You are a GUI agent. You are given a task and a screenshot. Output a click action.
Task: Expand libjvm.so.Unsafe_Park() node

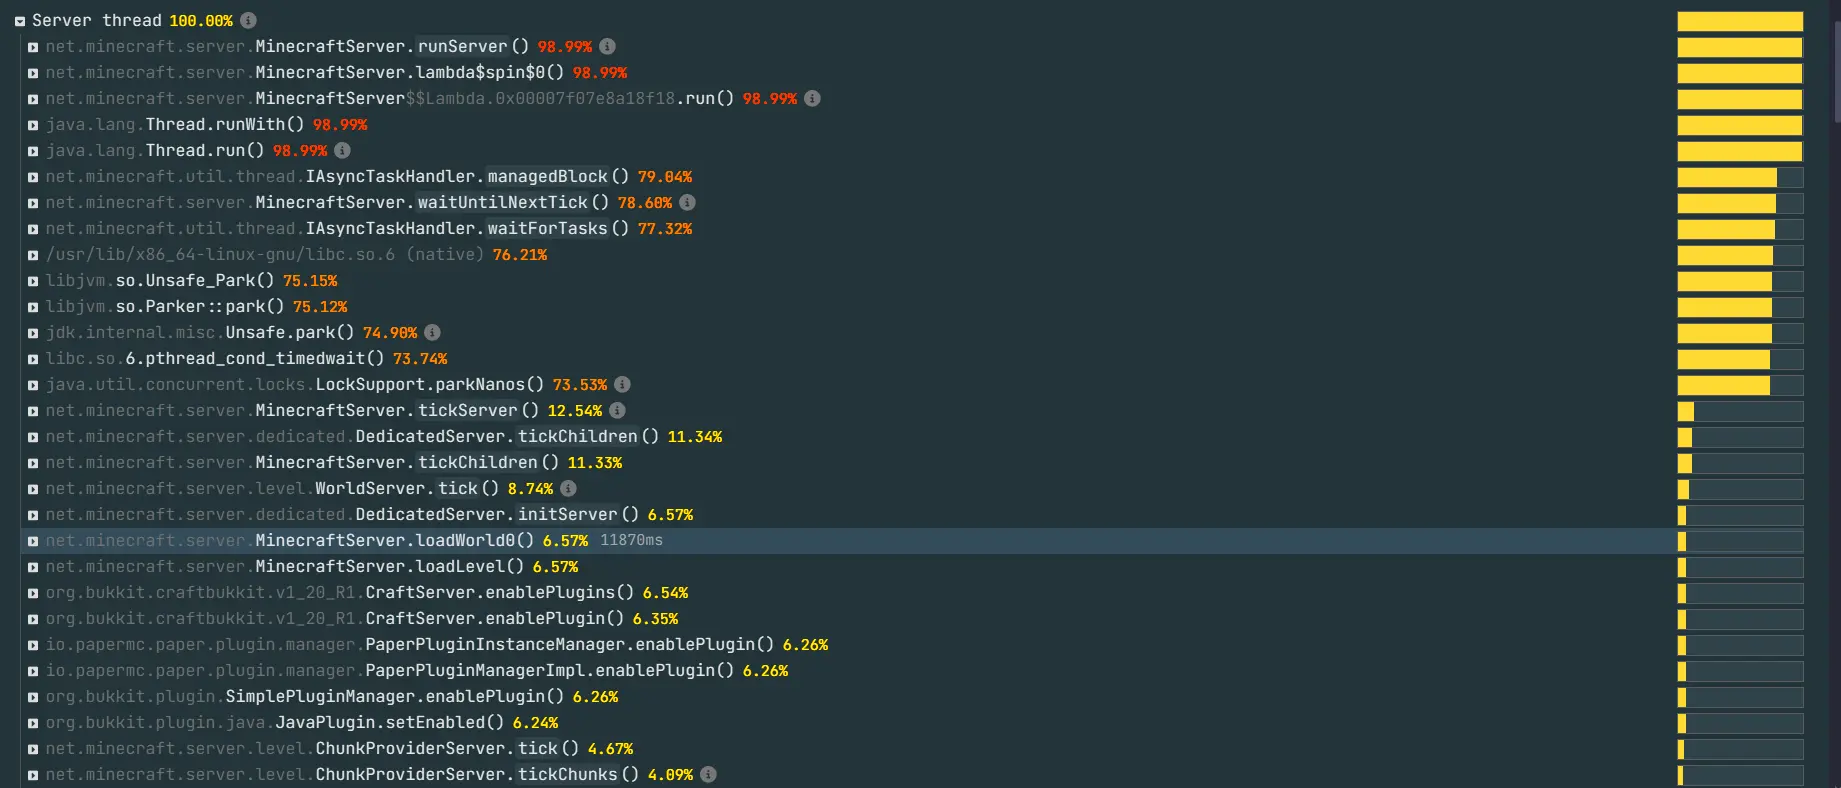33,281
